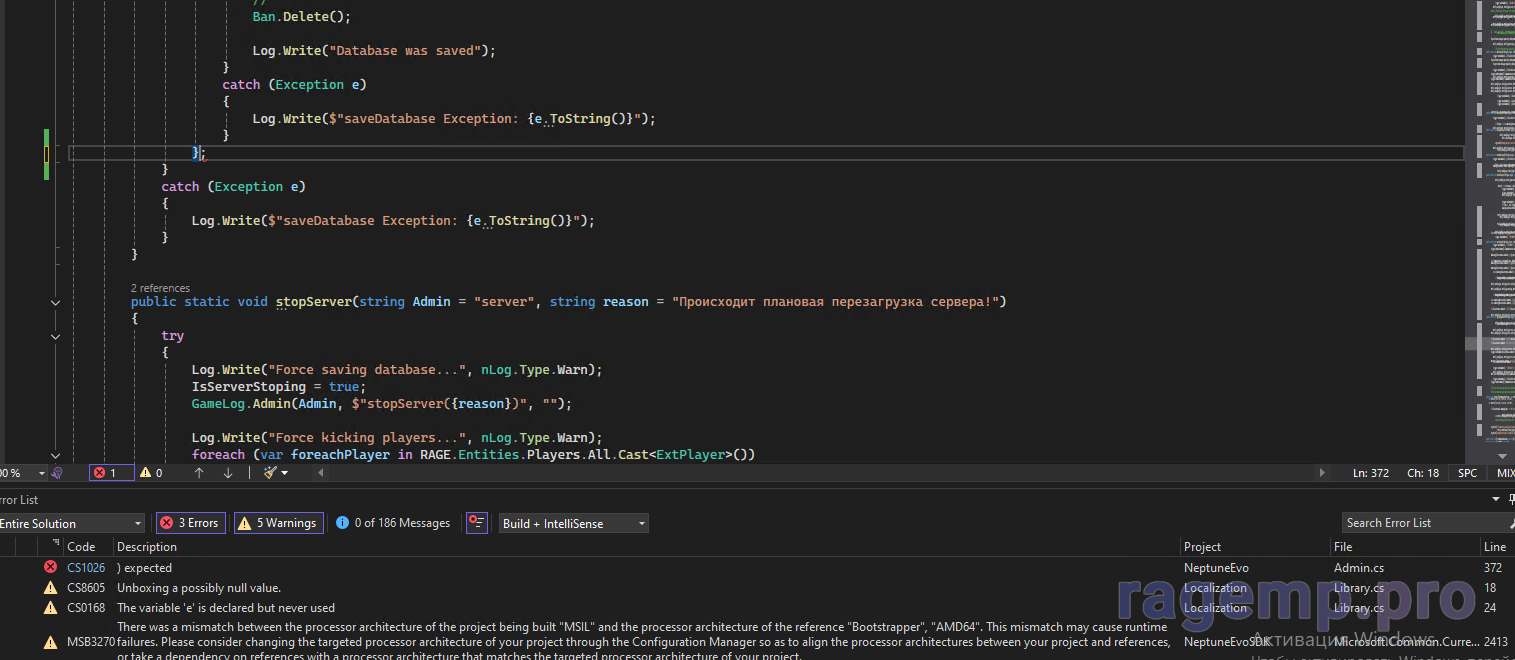Image resolution: width=1515 pixels, height=660 pixels.
Task: Open the Build + IntelliSense dropdown
Action: [574, 523]
